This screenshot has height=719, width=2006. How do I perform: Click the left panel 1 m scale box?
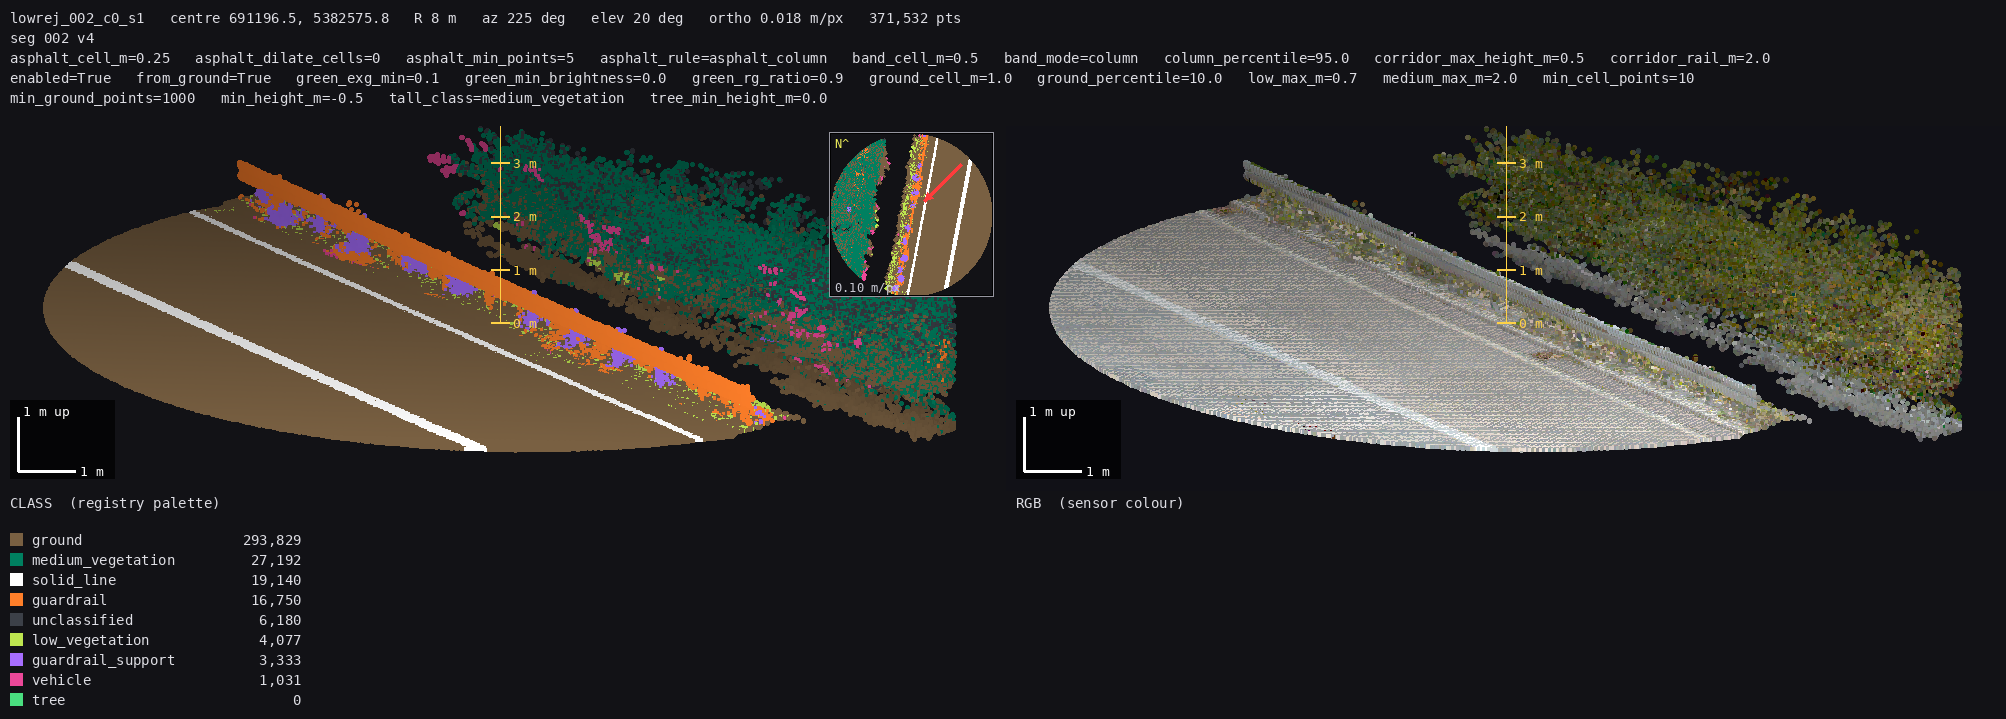[x=62, y=440]
